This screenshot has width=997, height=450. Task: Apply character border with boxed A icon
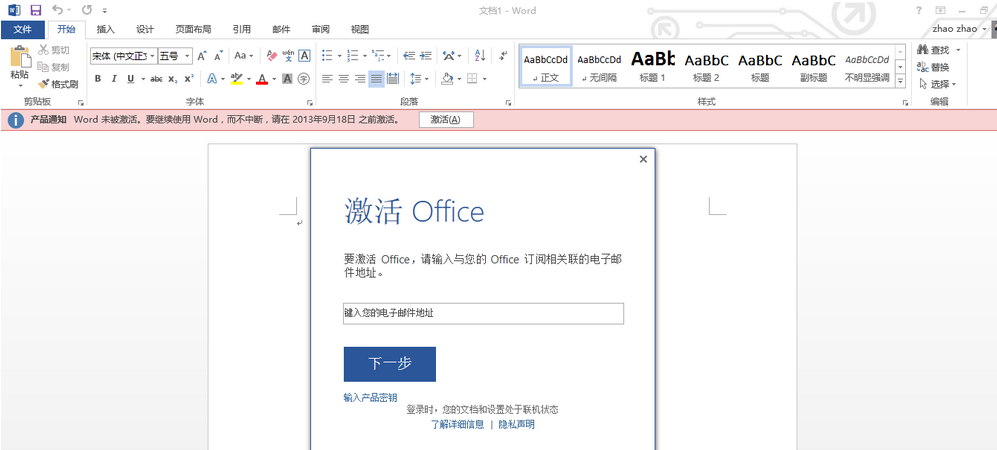305,56
